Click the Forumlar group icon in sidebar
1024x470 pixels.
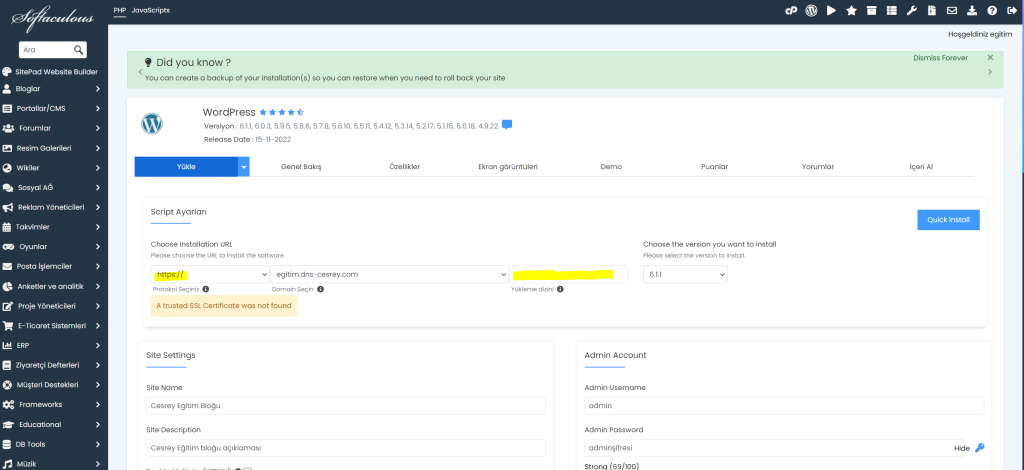[8, 128]
